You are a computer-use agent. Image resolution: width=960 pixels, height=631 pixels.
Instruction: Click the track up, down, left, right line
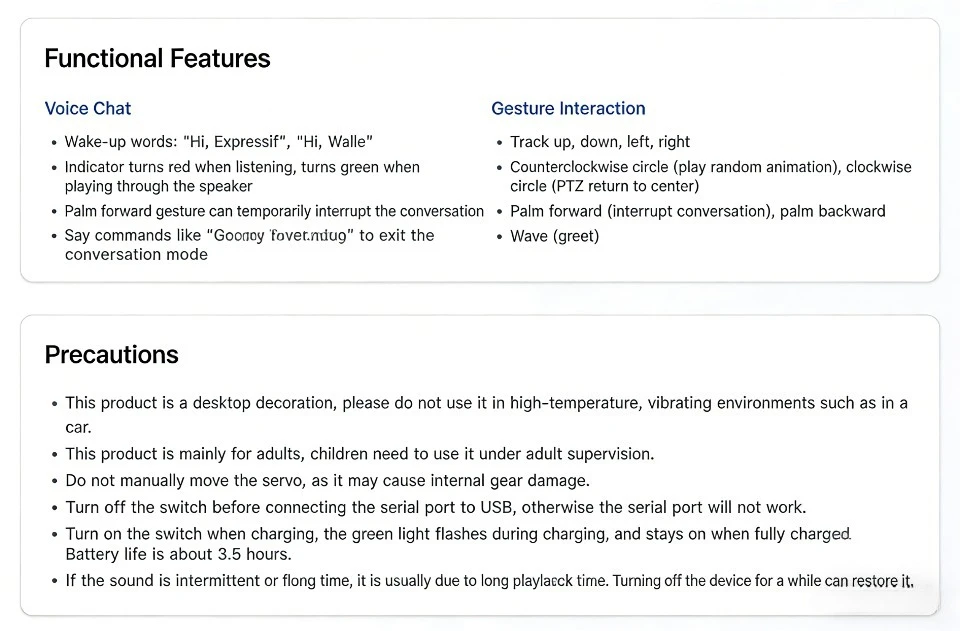(x=600, y=142)
